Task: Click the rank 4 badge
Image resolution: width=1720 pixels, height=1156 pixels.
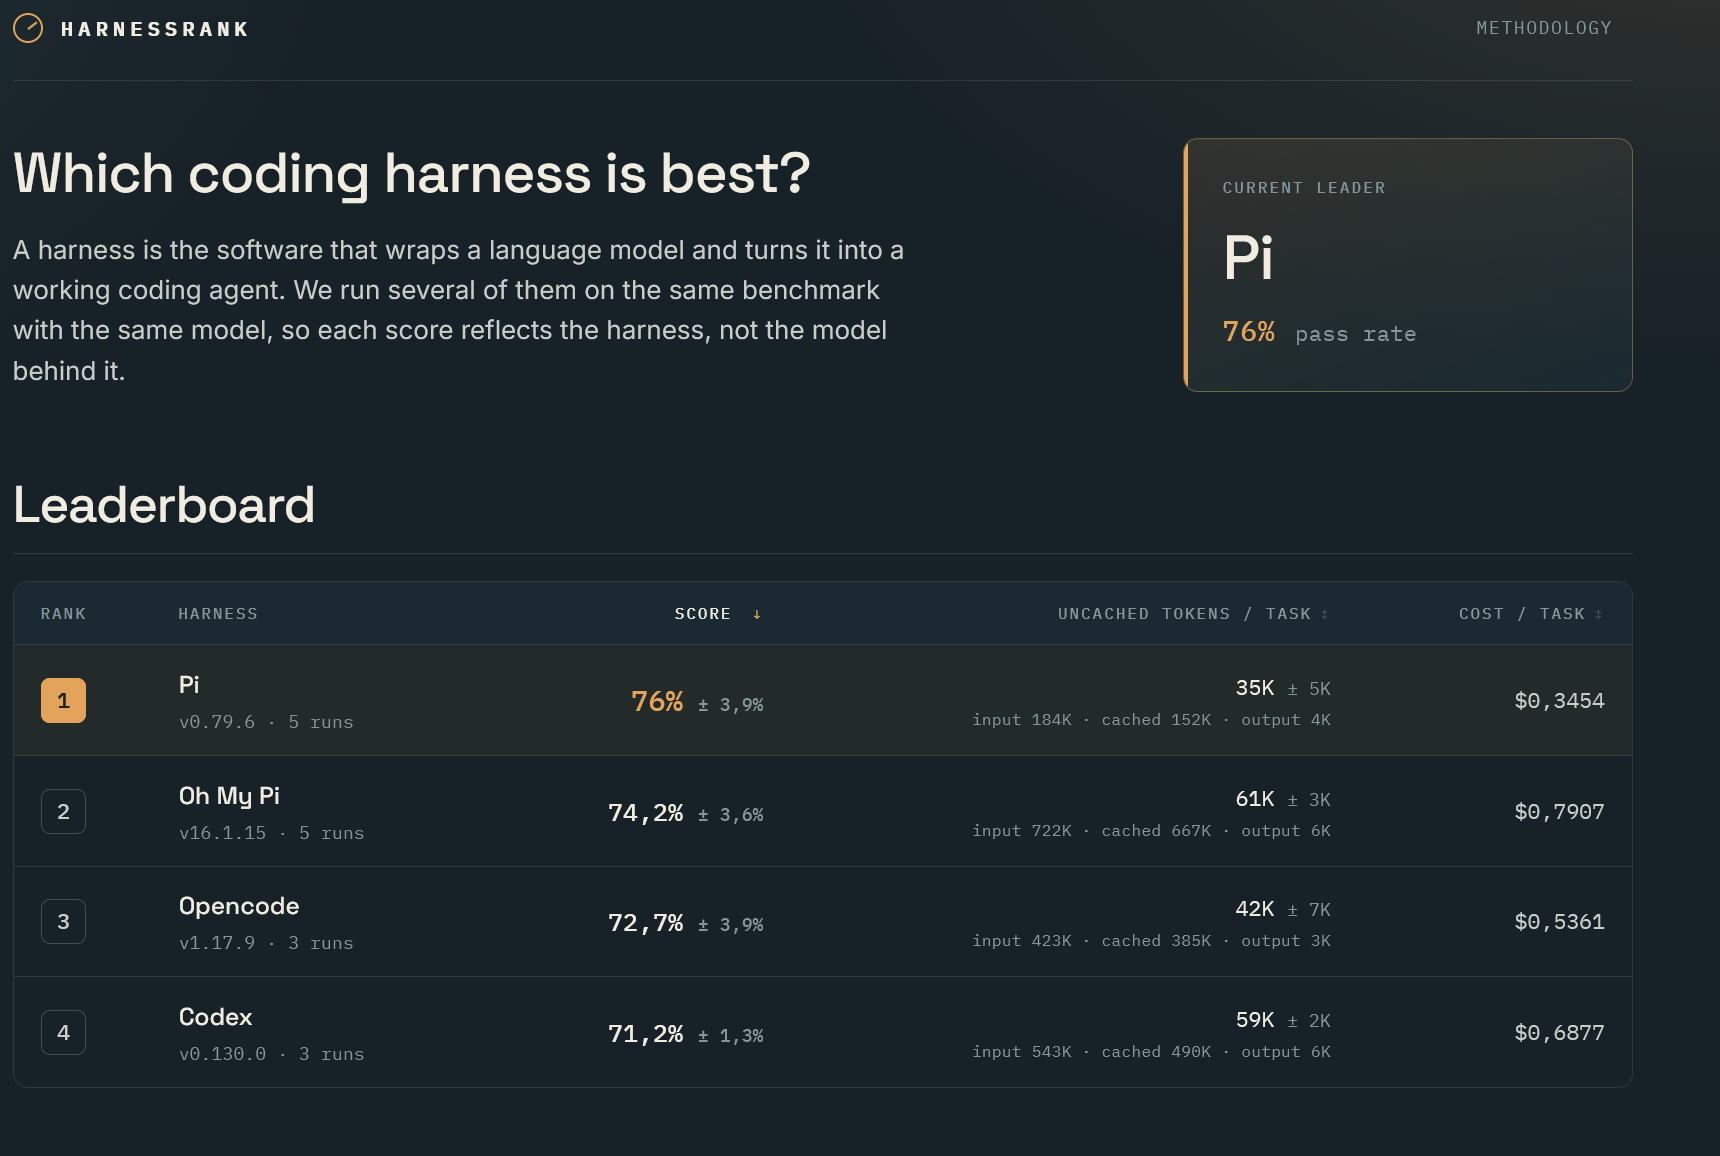Action: pyautogui.click(x=63, y=1032)
